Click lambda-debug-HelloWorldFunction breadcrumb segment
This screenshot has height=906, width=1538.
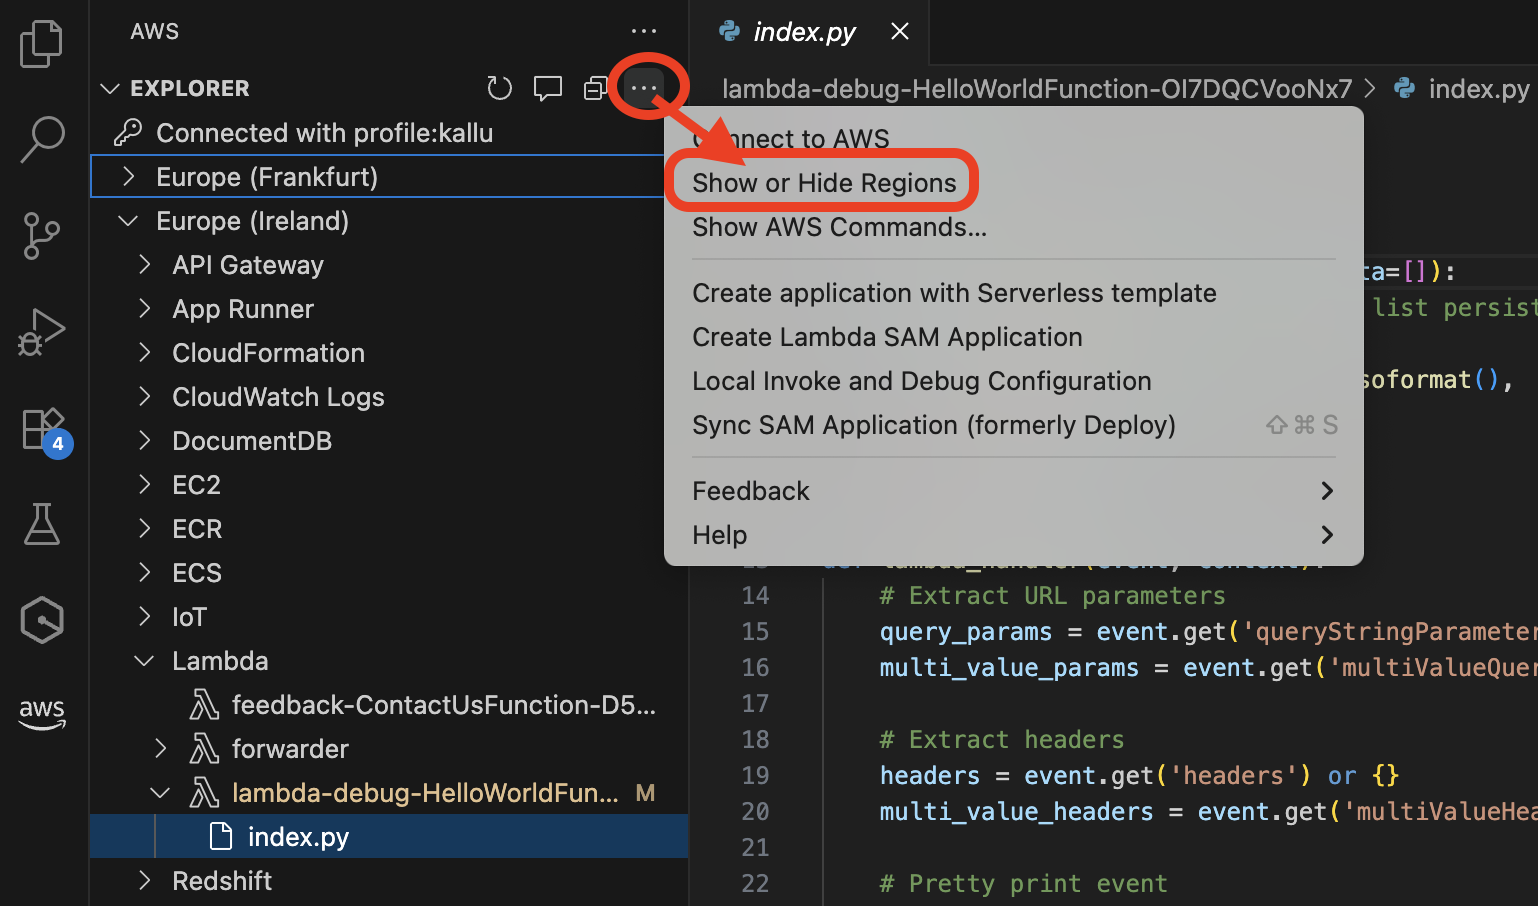click(x=1037, y=89)
